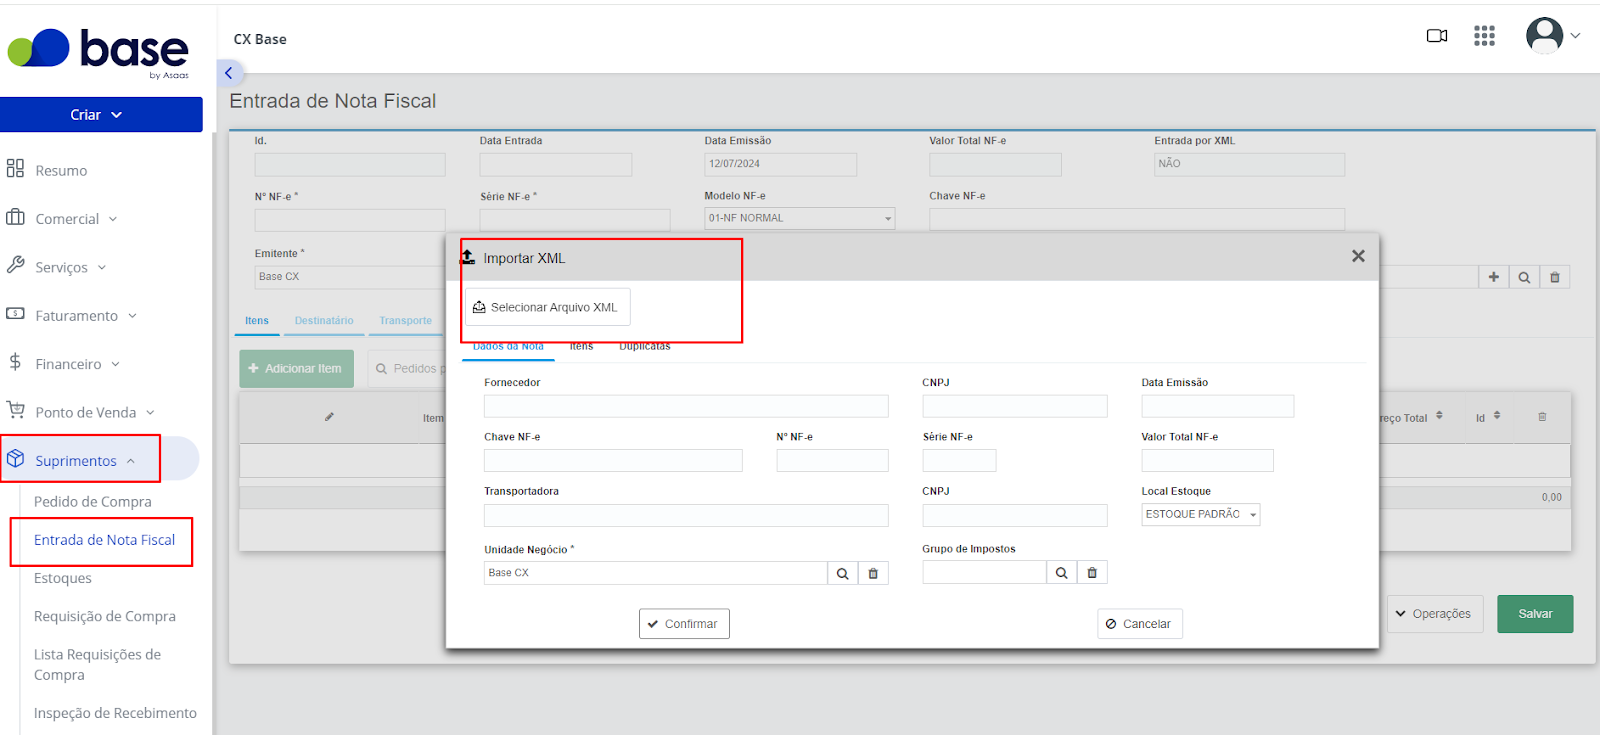The height and width of the screenshot is (735, 1600).
Task: Click the Fornecedor input field
Action: [x=686, y=406]
